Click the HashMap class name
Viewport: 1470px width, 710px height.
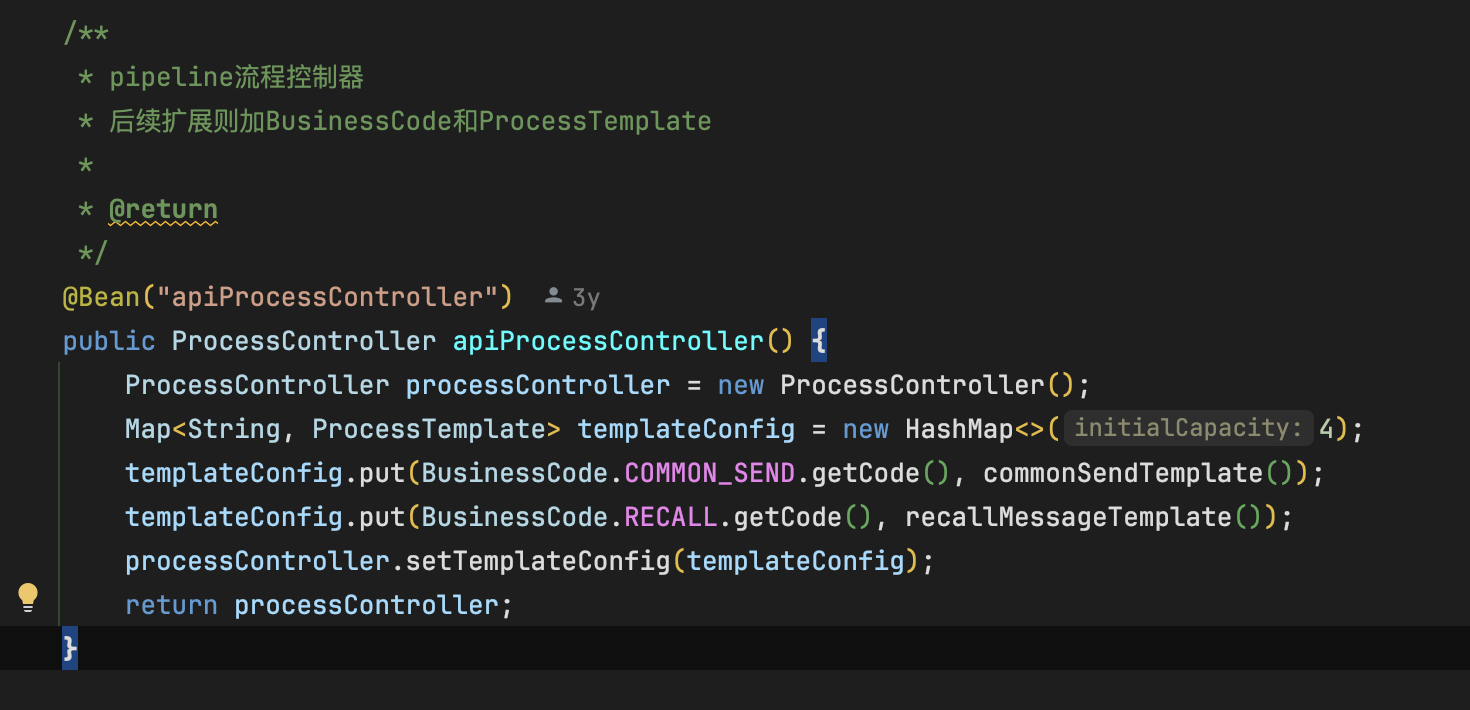coord(959,429)
